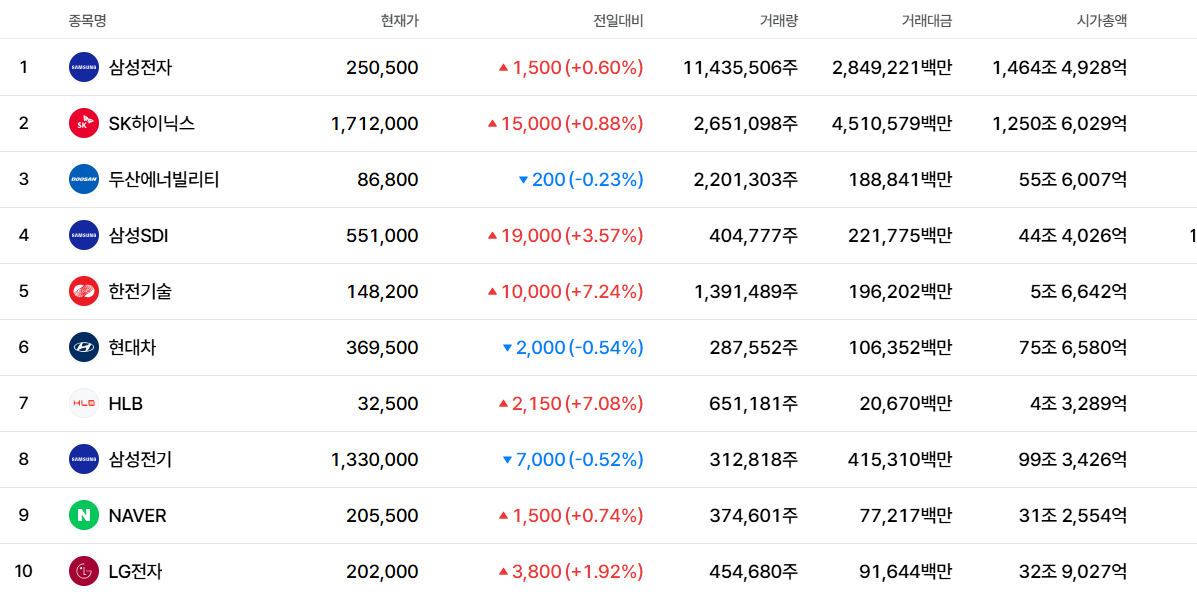Open the 삼성전자 stock name link

coord(140,67)
